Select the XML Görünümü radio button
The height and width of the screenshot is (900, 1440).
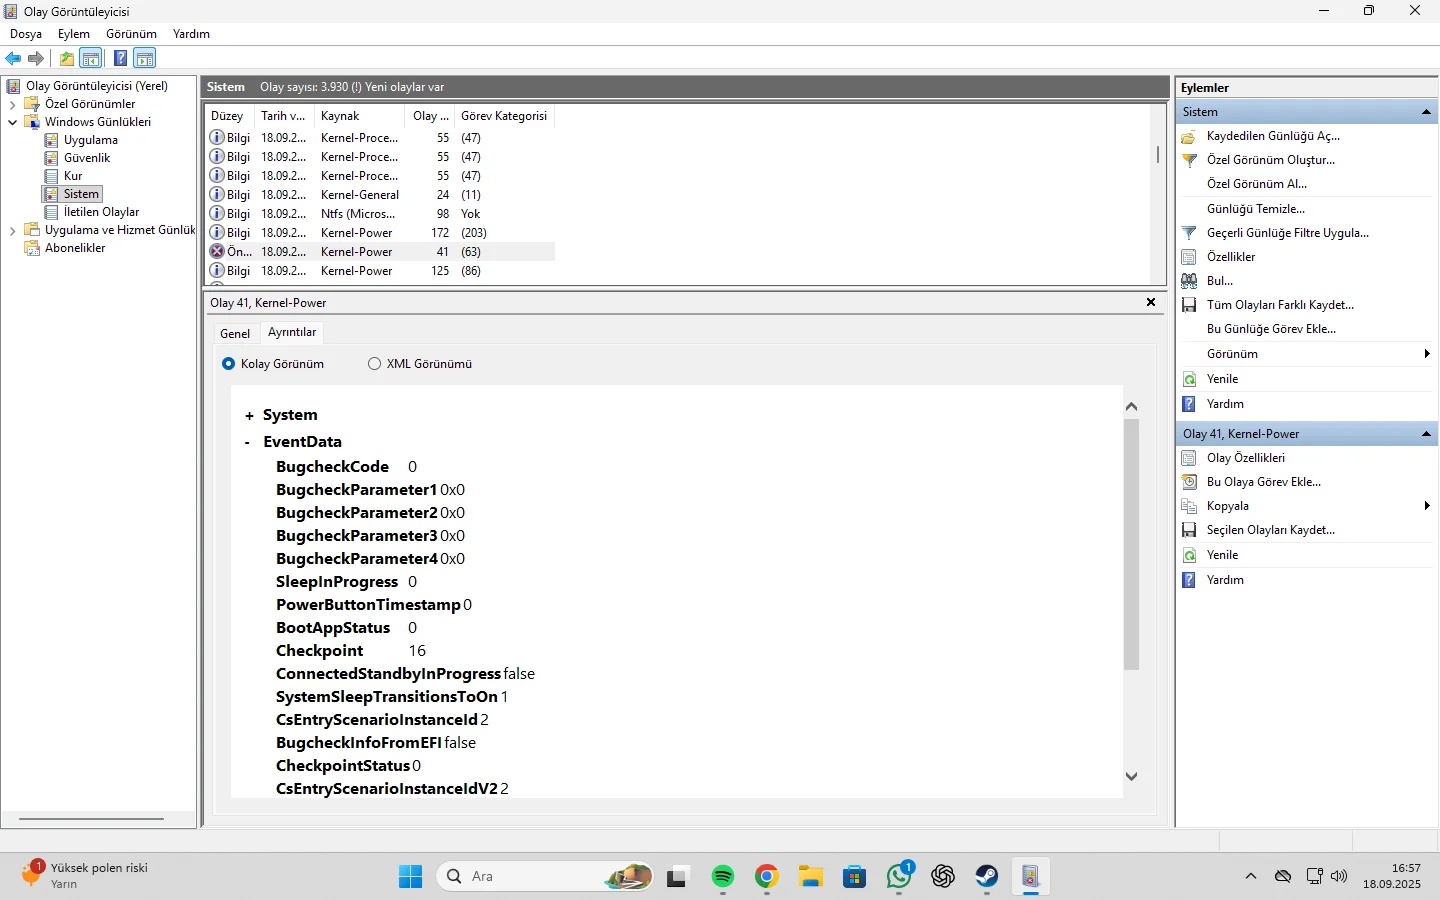tap(375, 364)
